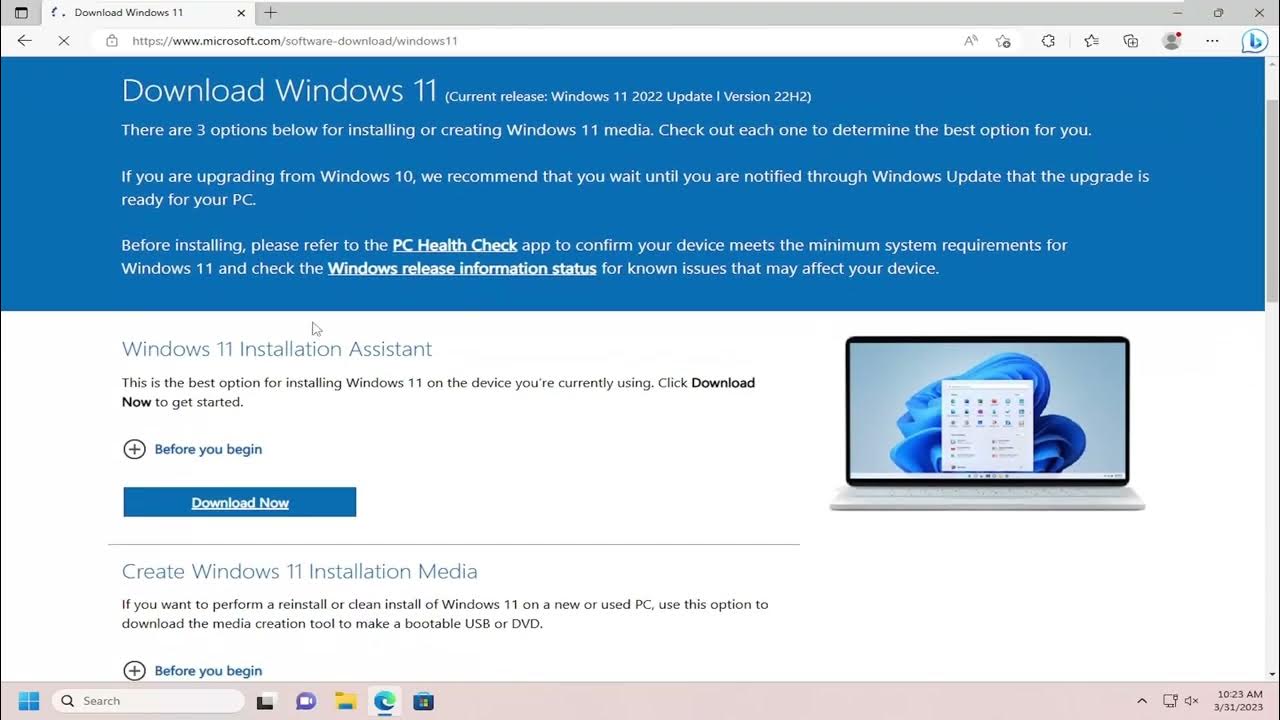Image resolution: width=1280 pixels, height=720 pixels.
Task: Show hidden system tray icons
Action: pyautogui.click(x=1142, y=701)
